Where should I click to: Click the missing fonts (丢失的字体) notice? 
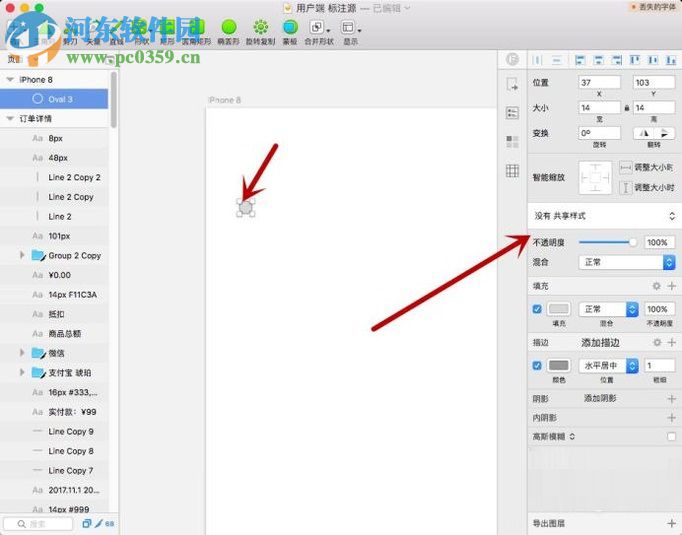tap(654, 7)
